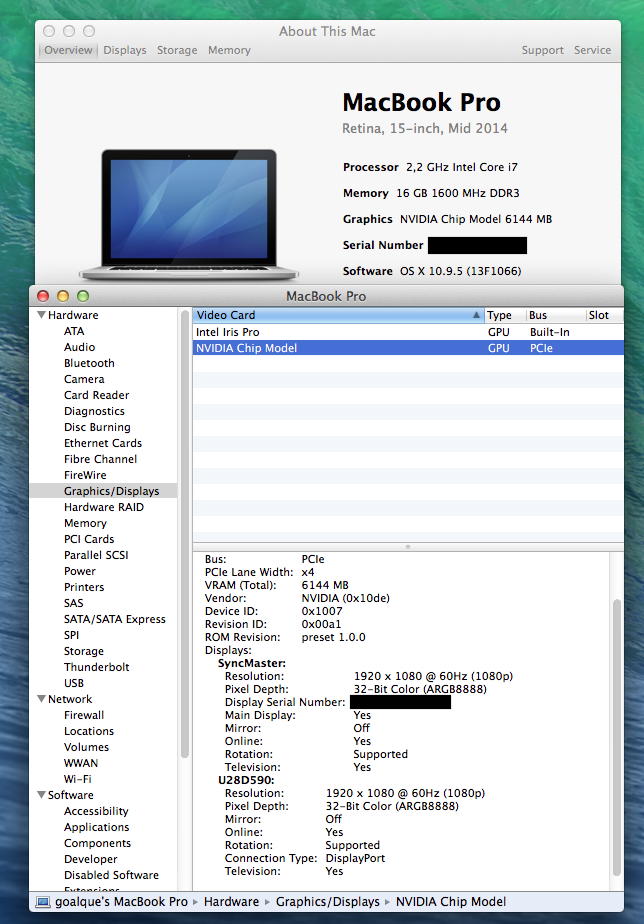This screenshot has width=644, height=924.
Task: Click the Support link
Action: (542, 50)
